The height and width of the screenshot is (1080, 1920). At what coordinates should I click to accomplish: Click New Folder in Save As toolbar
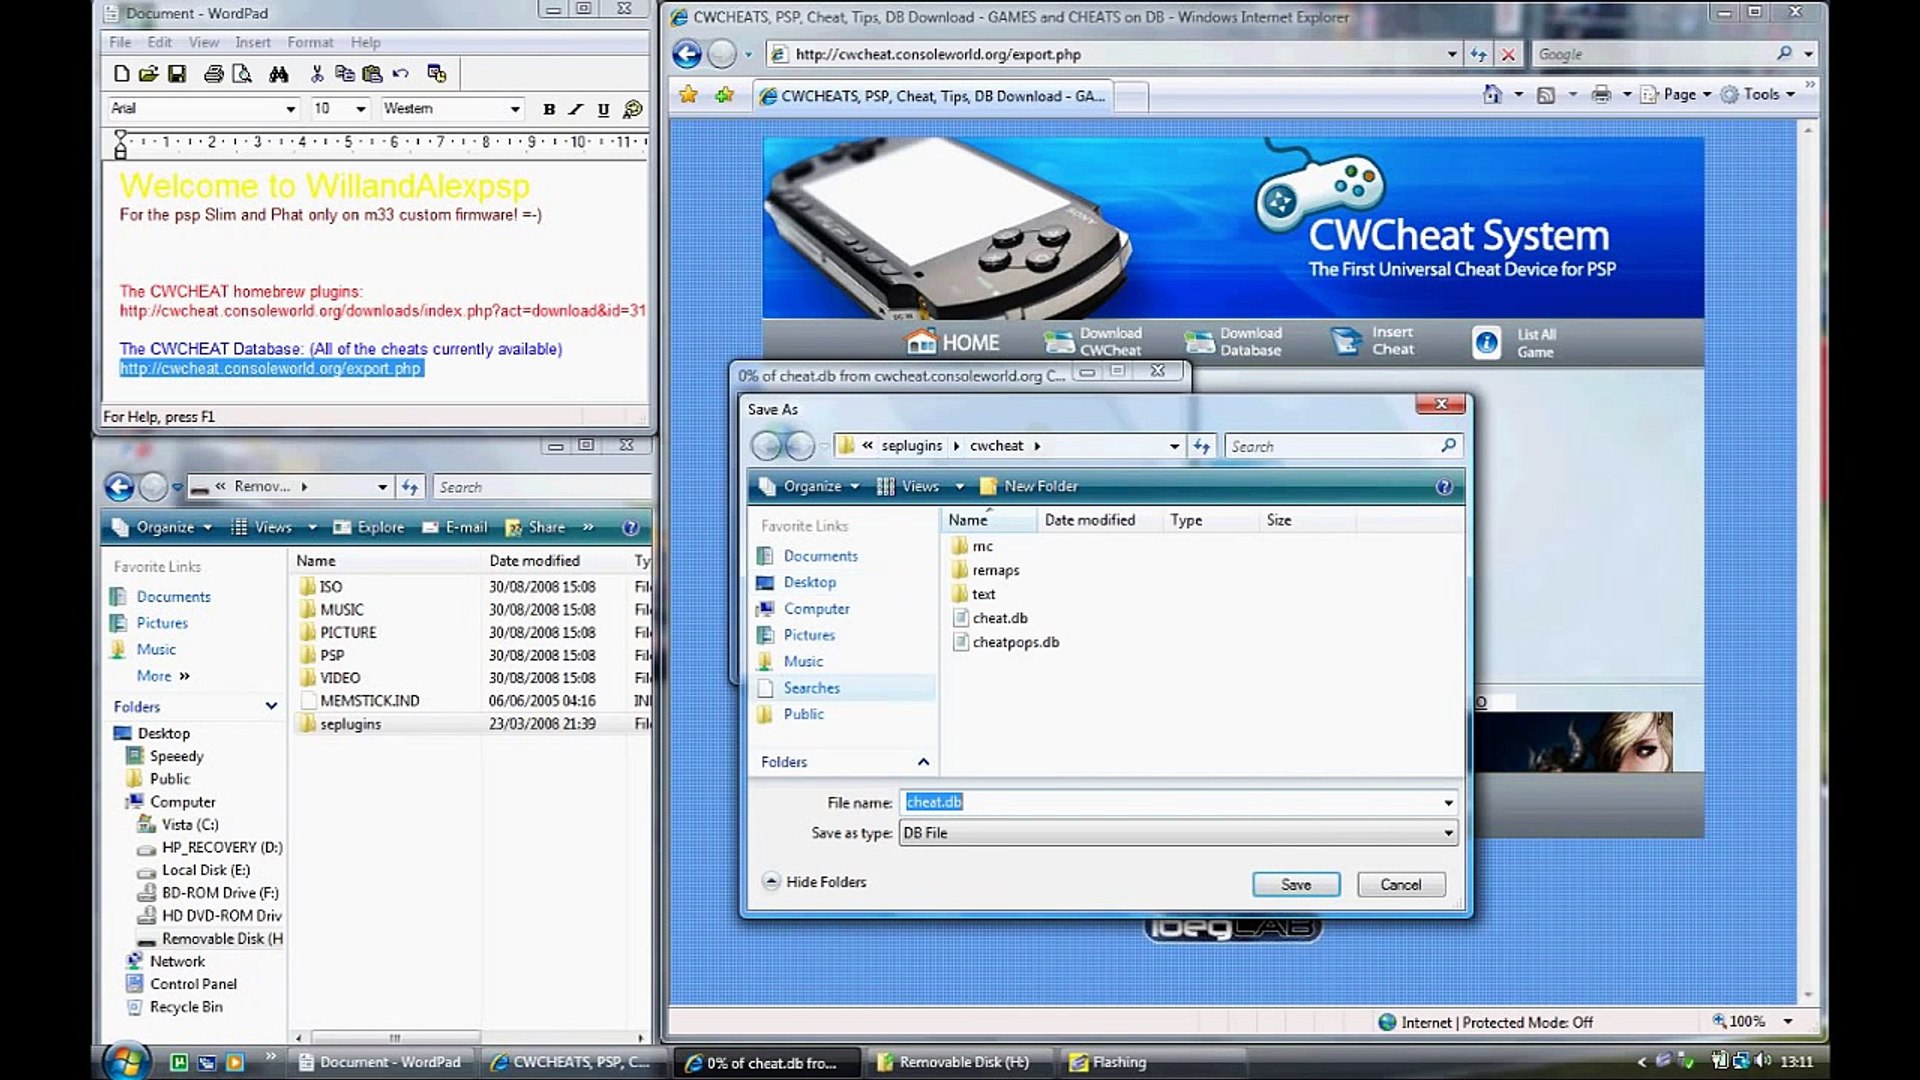coord(1029,486)
